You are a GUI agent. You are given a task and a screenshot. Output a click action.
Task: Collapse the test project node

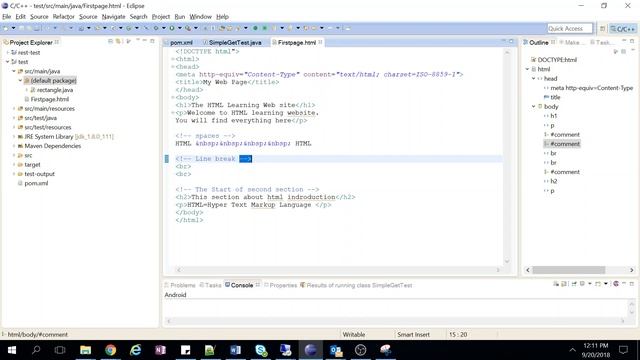[7, 62]
